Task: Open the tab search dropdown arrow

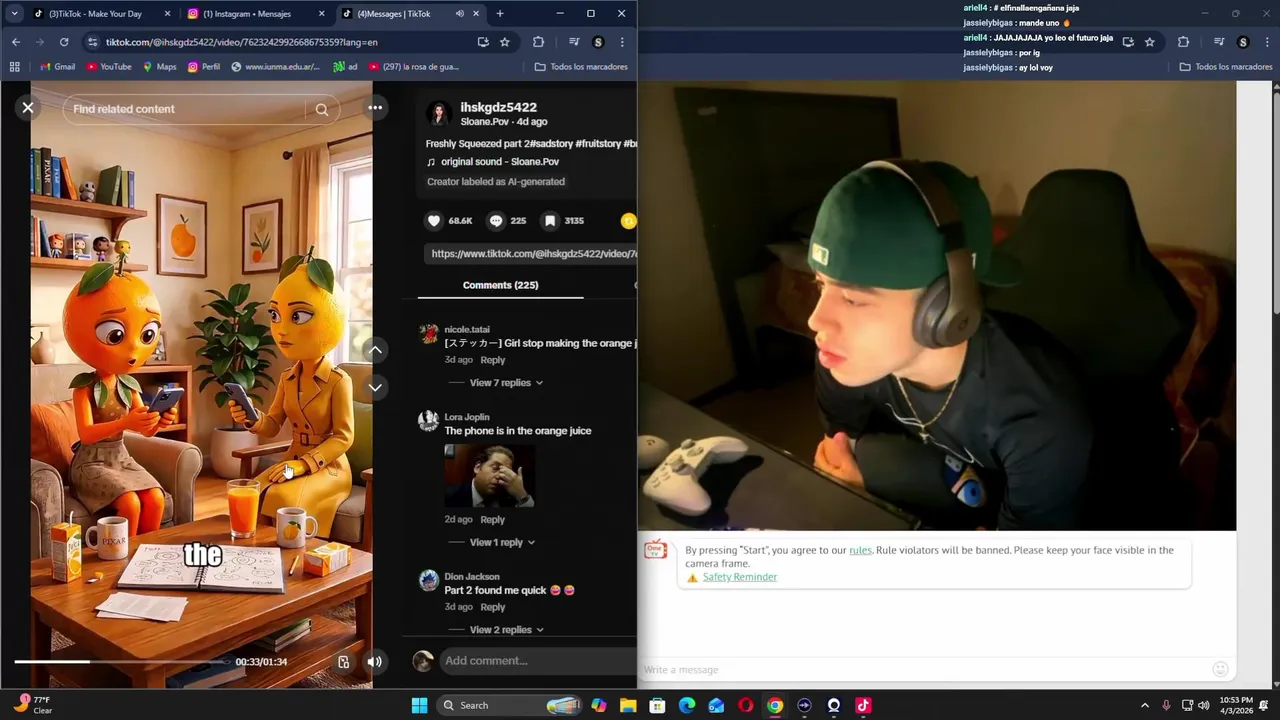Action: point(14,14)
